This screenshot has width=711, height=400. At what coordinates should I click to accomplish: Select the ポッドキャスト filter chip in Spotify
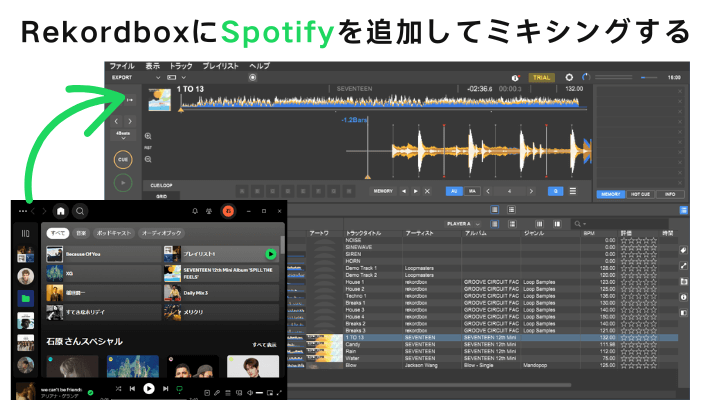pos(114,233)
